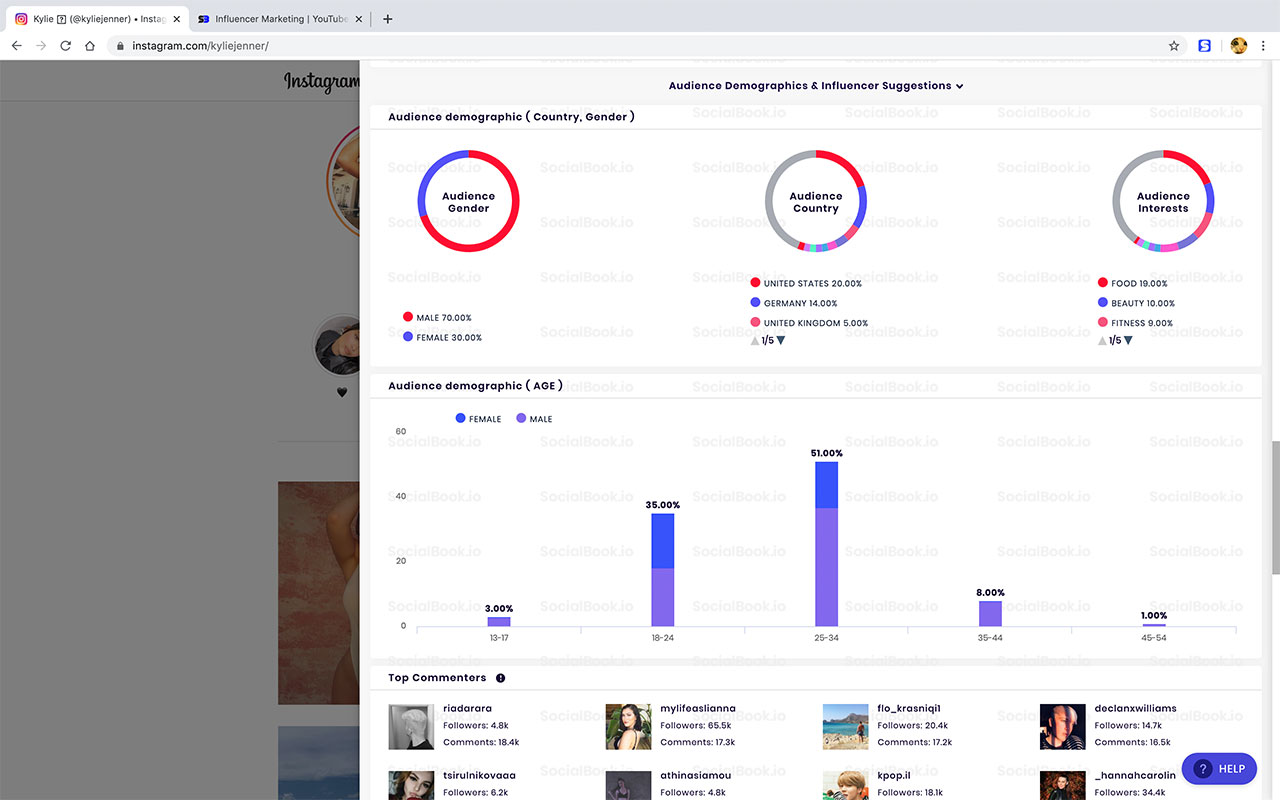Open declanxwilliams commenter profile
Image resolution: width=1280 pixels, height=800 pixels.
click(1135, 709)
